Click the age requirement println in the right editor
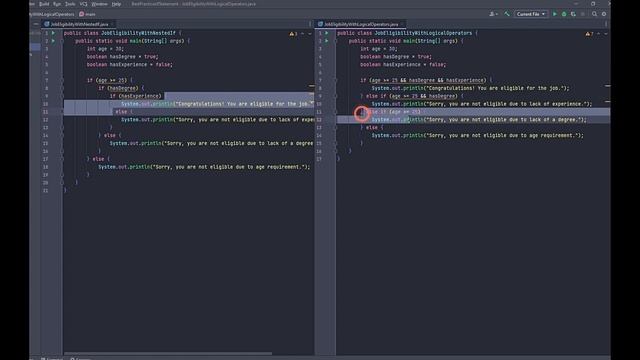This screenshot has width=640, height=360. (x=478, y=136)
